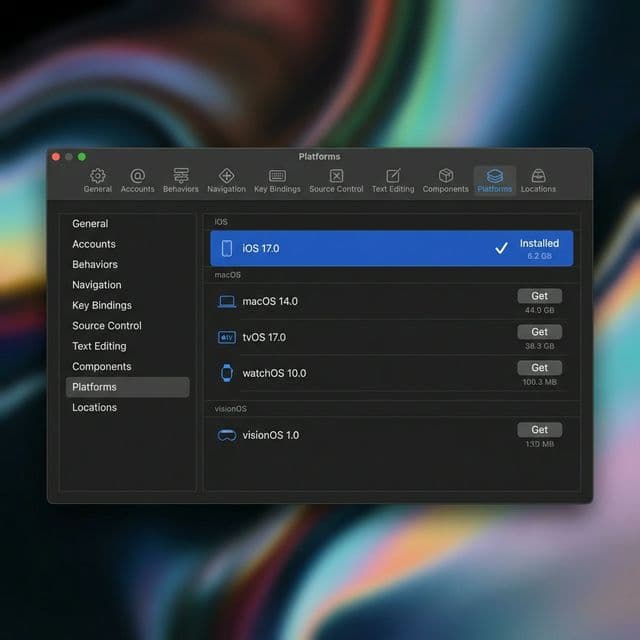The height and width of the screenshot is (640, 640).
Task: Click the Installed status label
Action: [x=539, y=243]
